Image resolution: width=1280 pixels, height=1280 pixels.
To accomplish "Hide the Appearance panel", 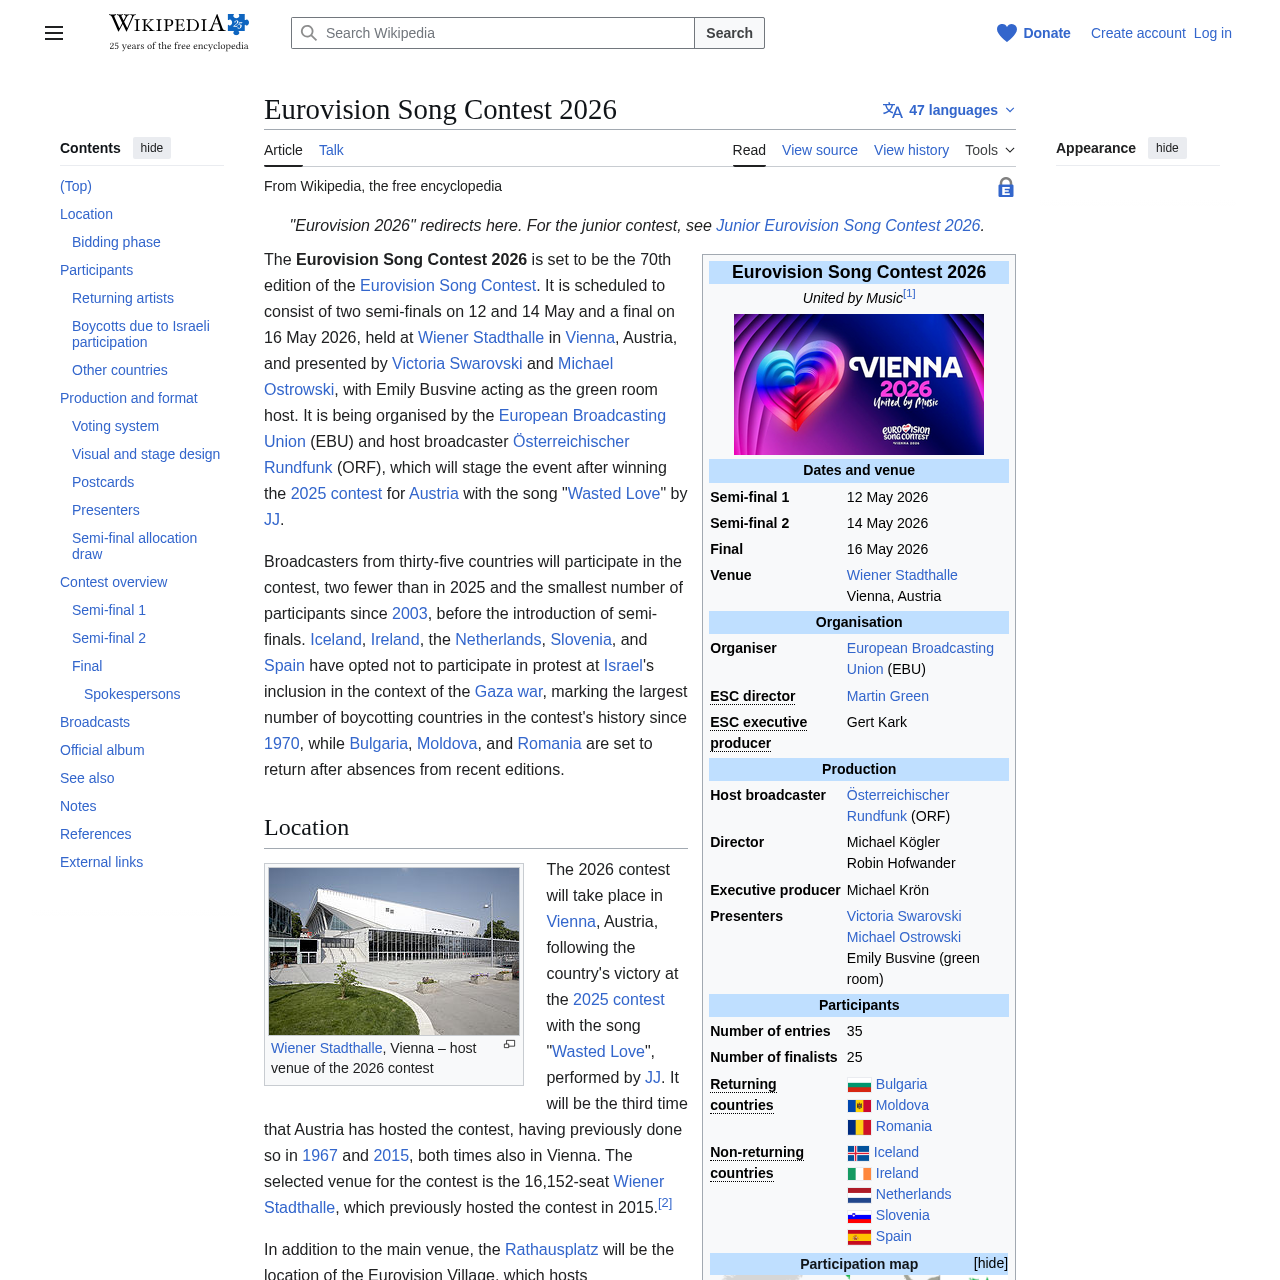I will [x=1166, y=146].
